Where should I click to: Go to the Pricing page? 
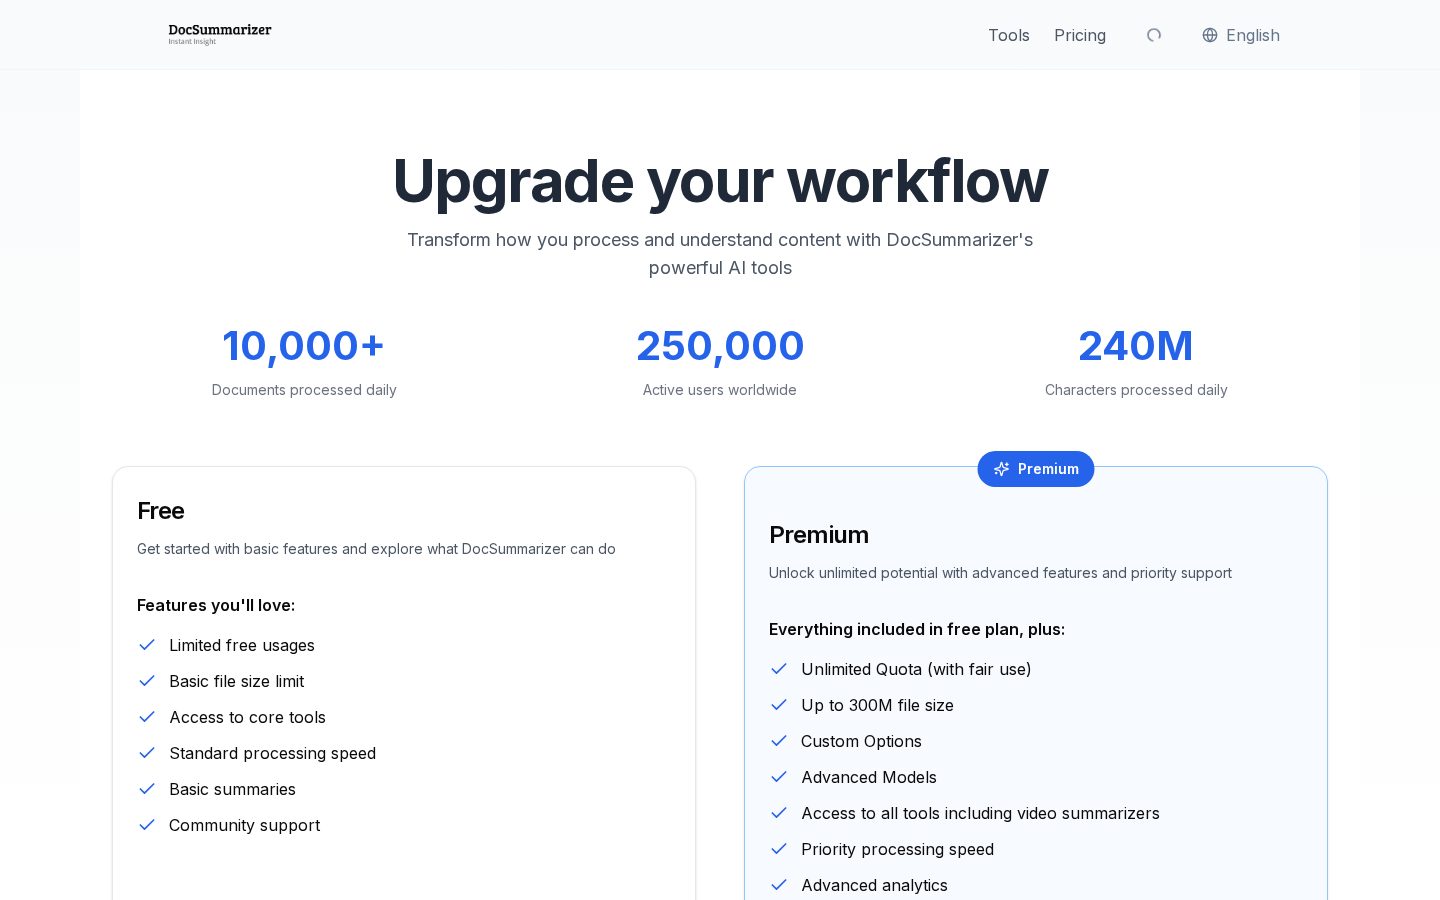pos(1080,35)
